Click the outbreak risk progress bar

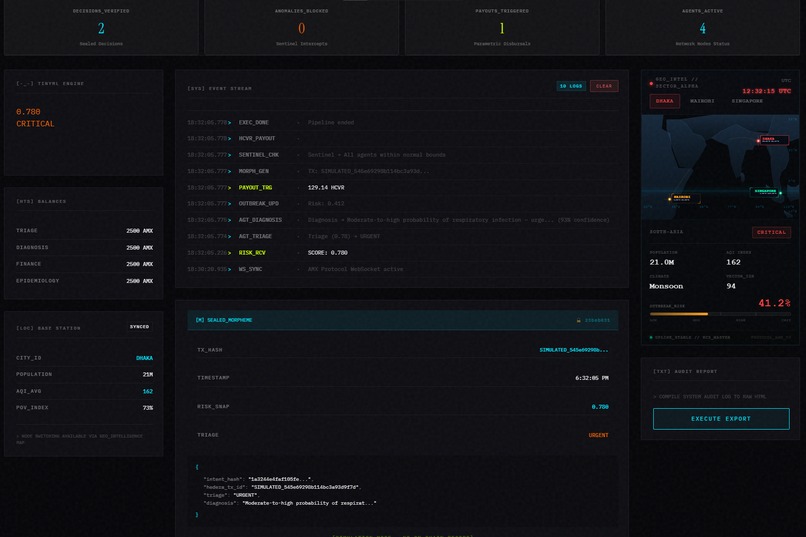click(720, 313)
